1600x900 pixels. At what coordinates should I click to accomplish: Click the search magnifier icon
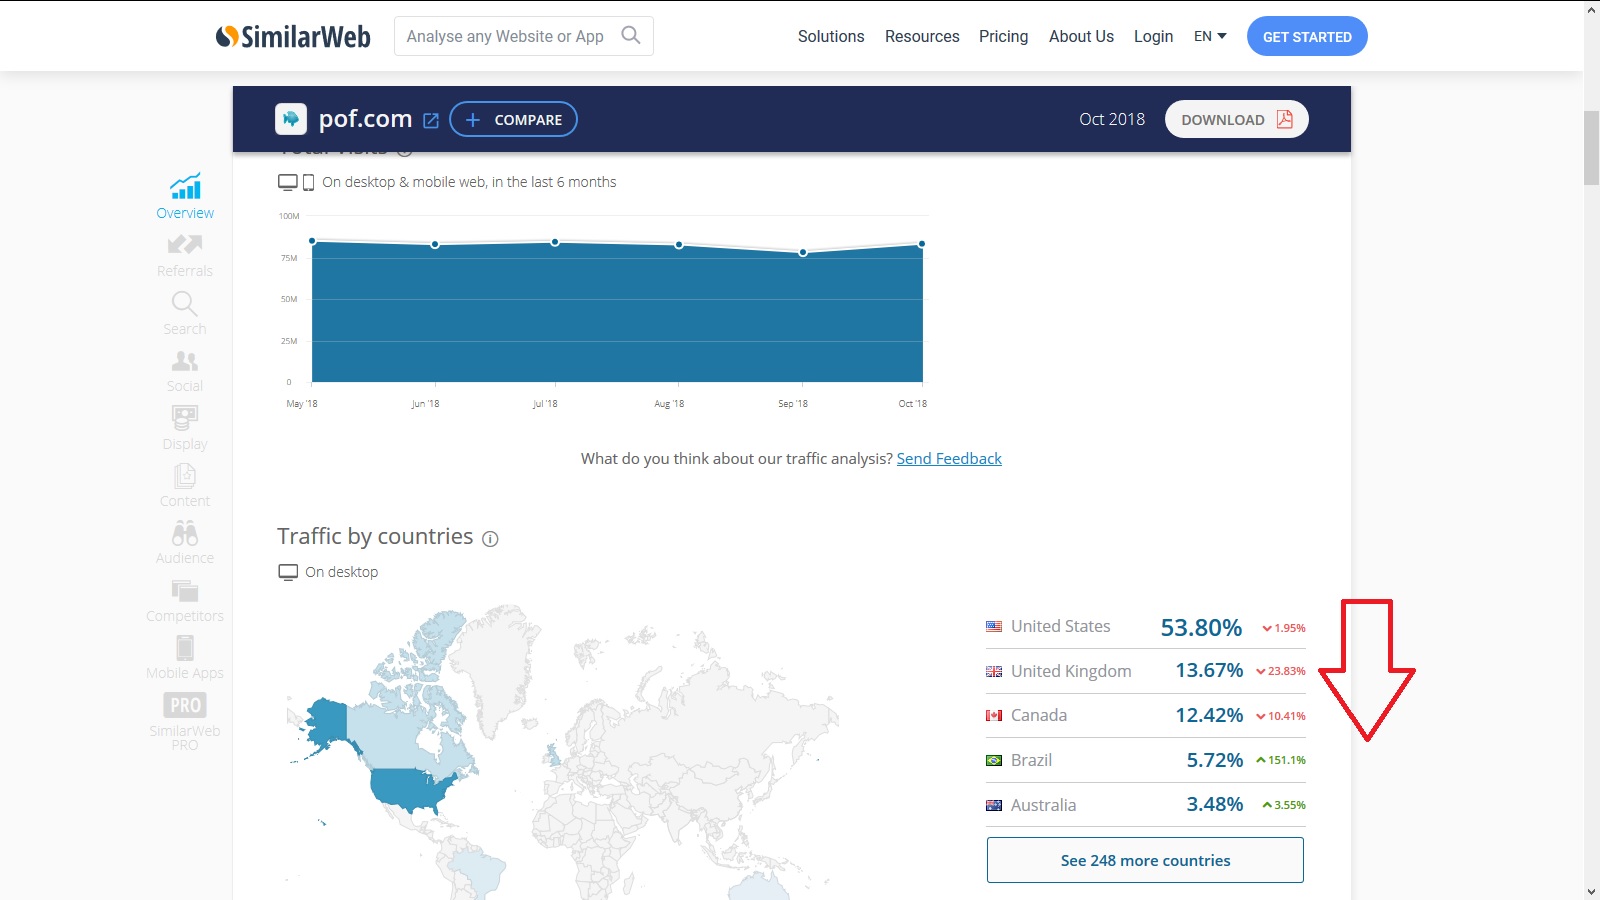(631, 35)
